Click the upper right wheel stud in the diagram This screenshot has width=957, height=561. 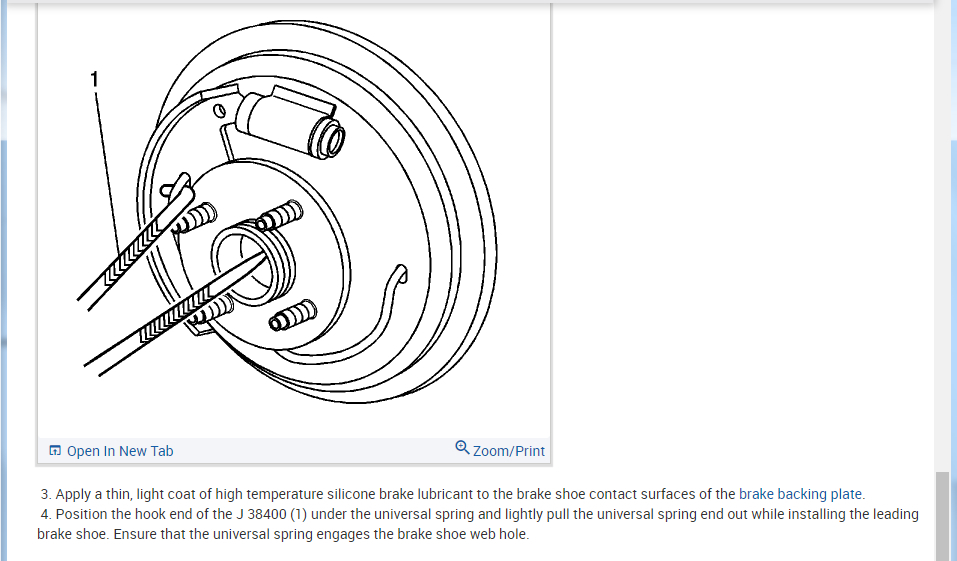(x=279, y=215)
